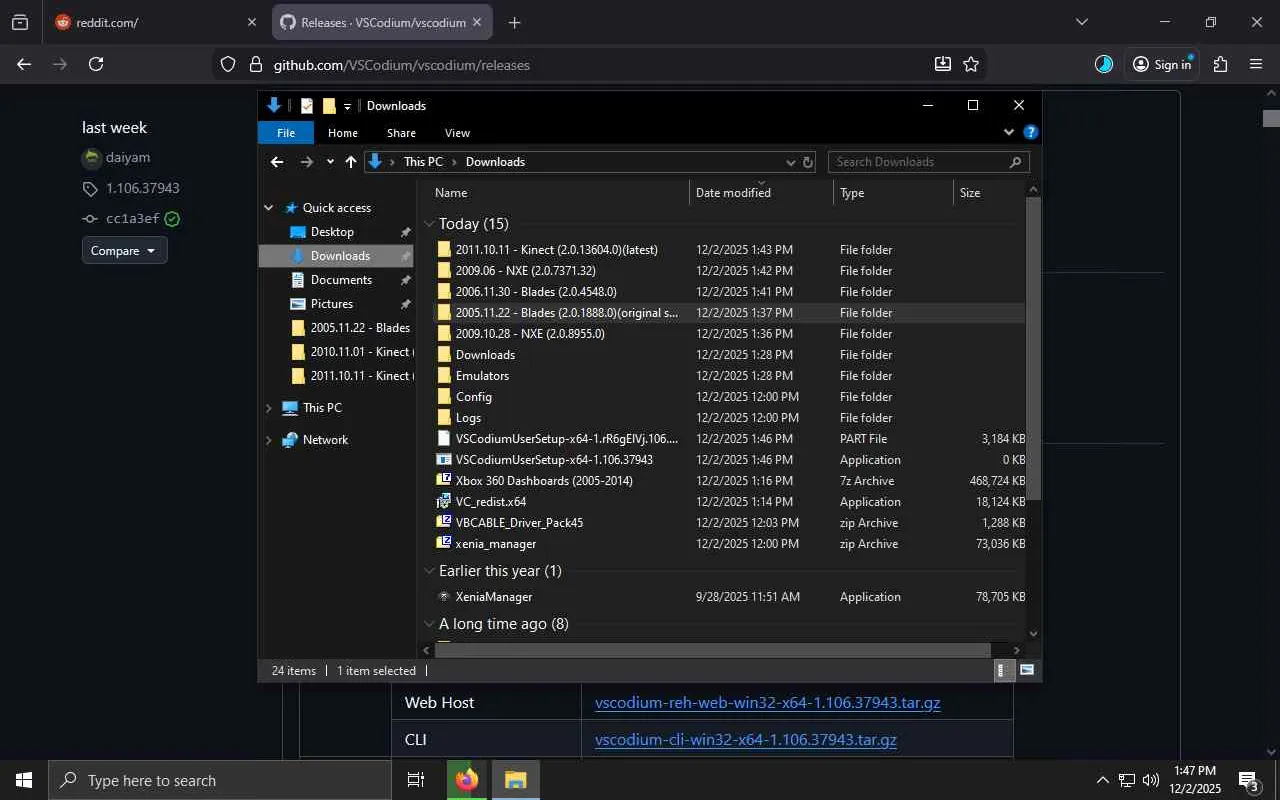Expand the Network tree node
The height and width of the screenshot is (800, 1280).
(x=268, y=440)
